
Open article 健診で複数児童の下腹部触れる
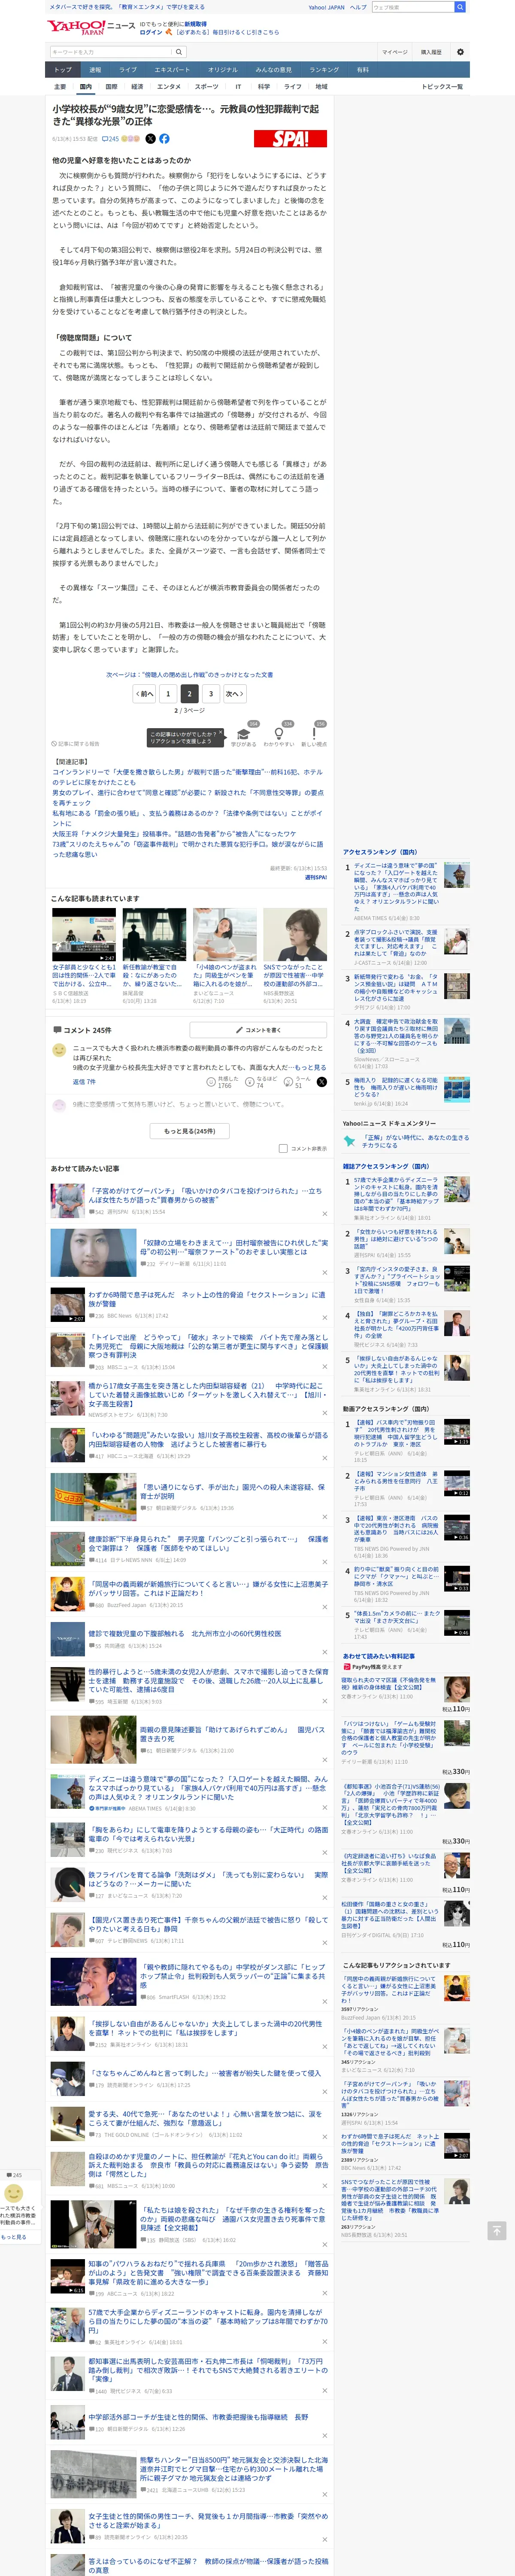[185, 1633]
